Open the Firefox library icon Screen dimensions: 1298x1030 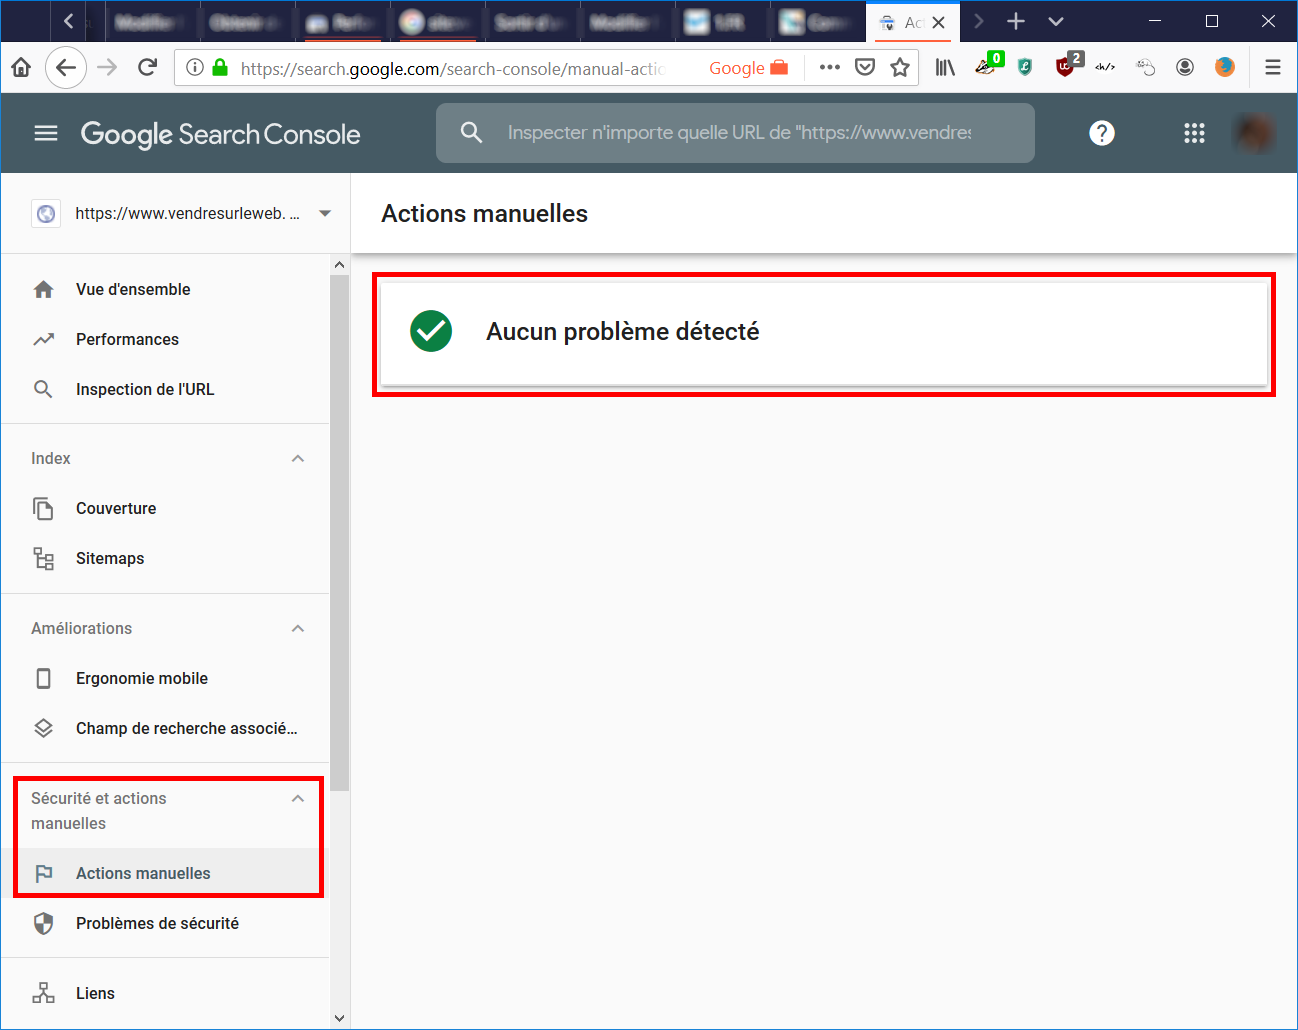[945, 67]
